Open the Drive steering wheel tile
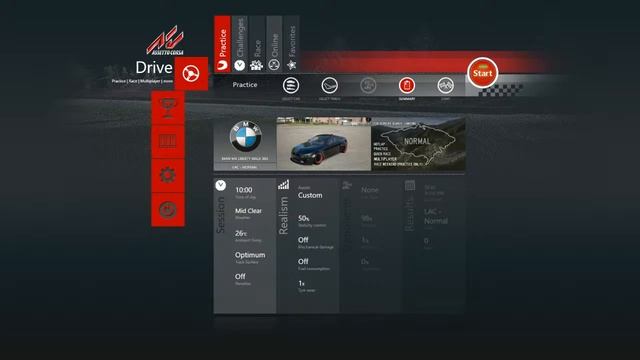Screen dimensions: 640x360 click(x=191, y=74)
